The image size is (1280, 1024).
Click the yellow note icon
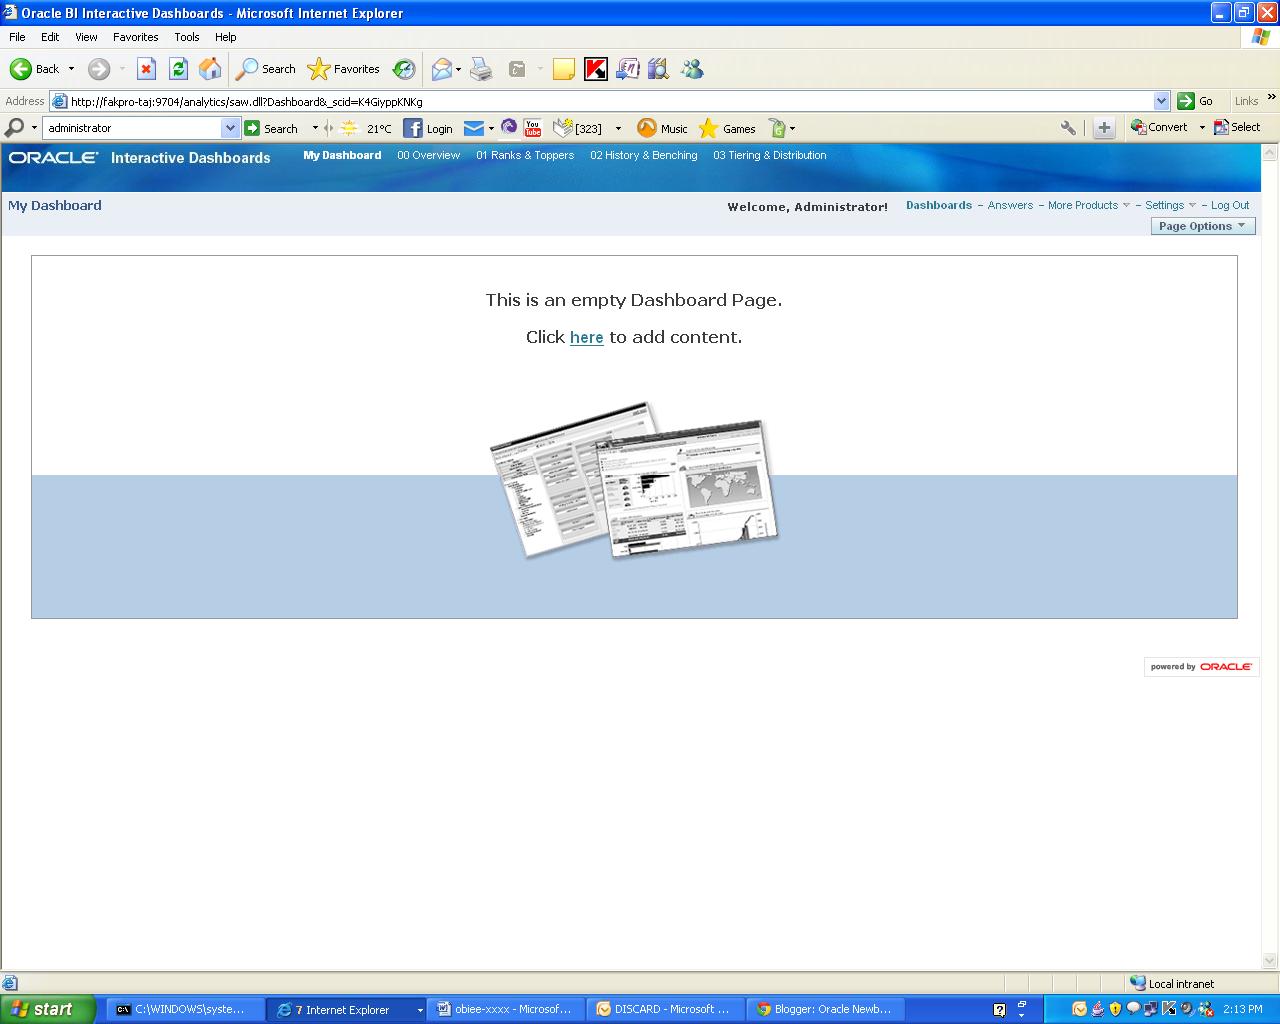pos(564,69)
